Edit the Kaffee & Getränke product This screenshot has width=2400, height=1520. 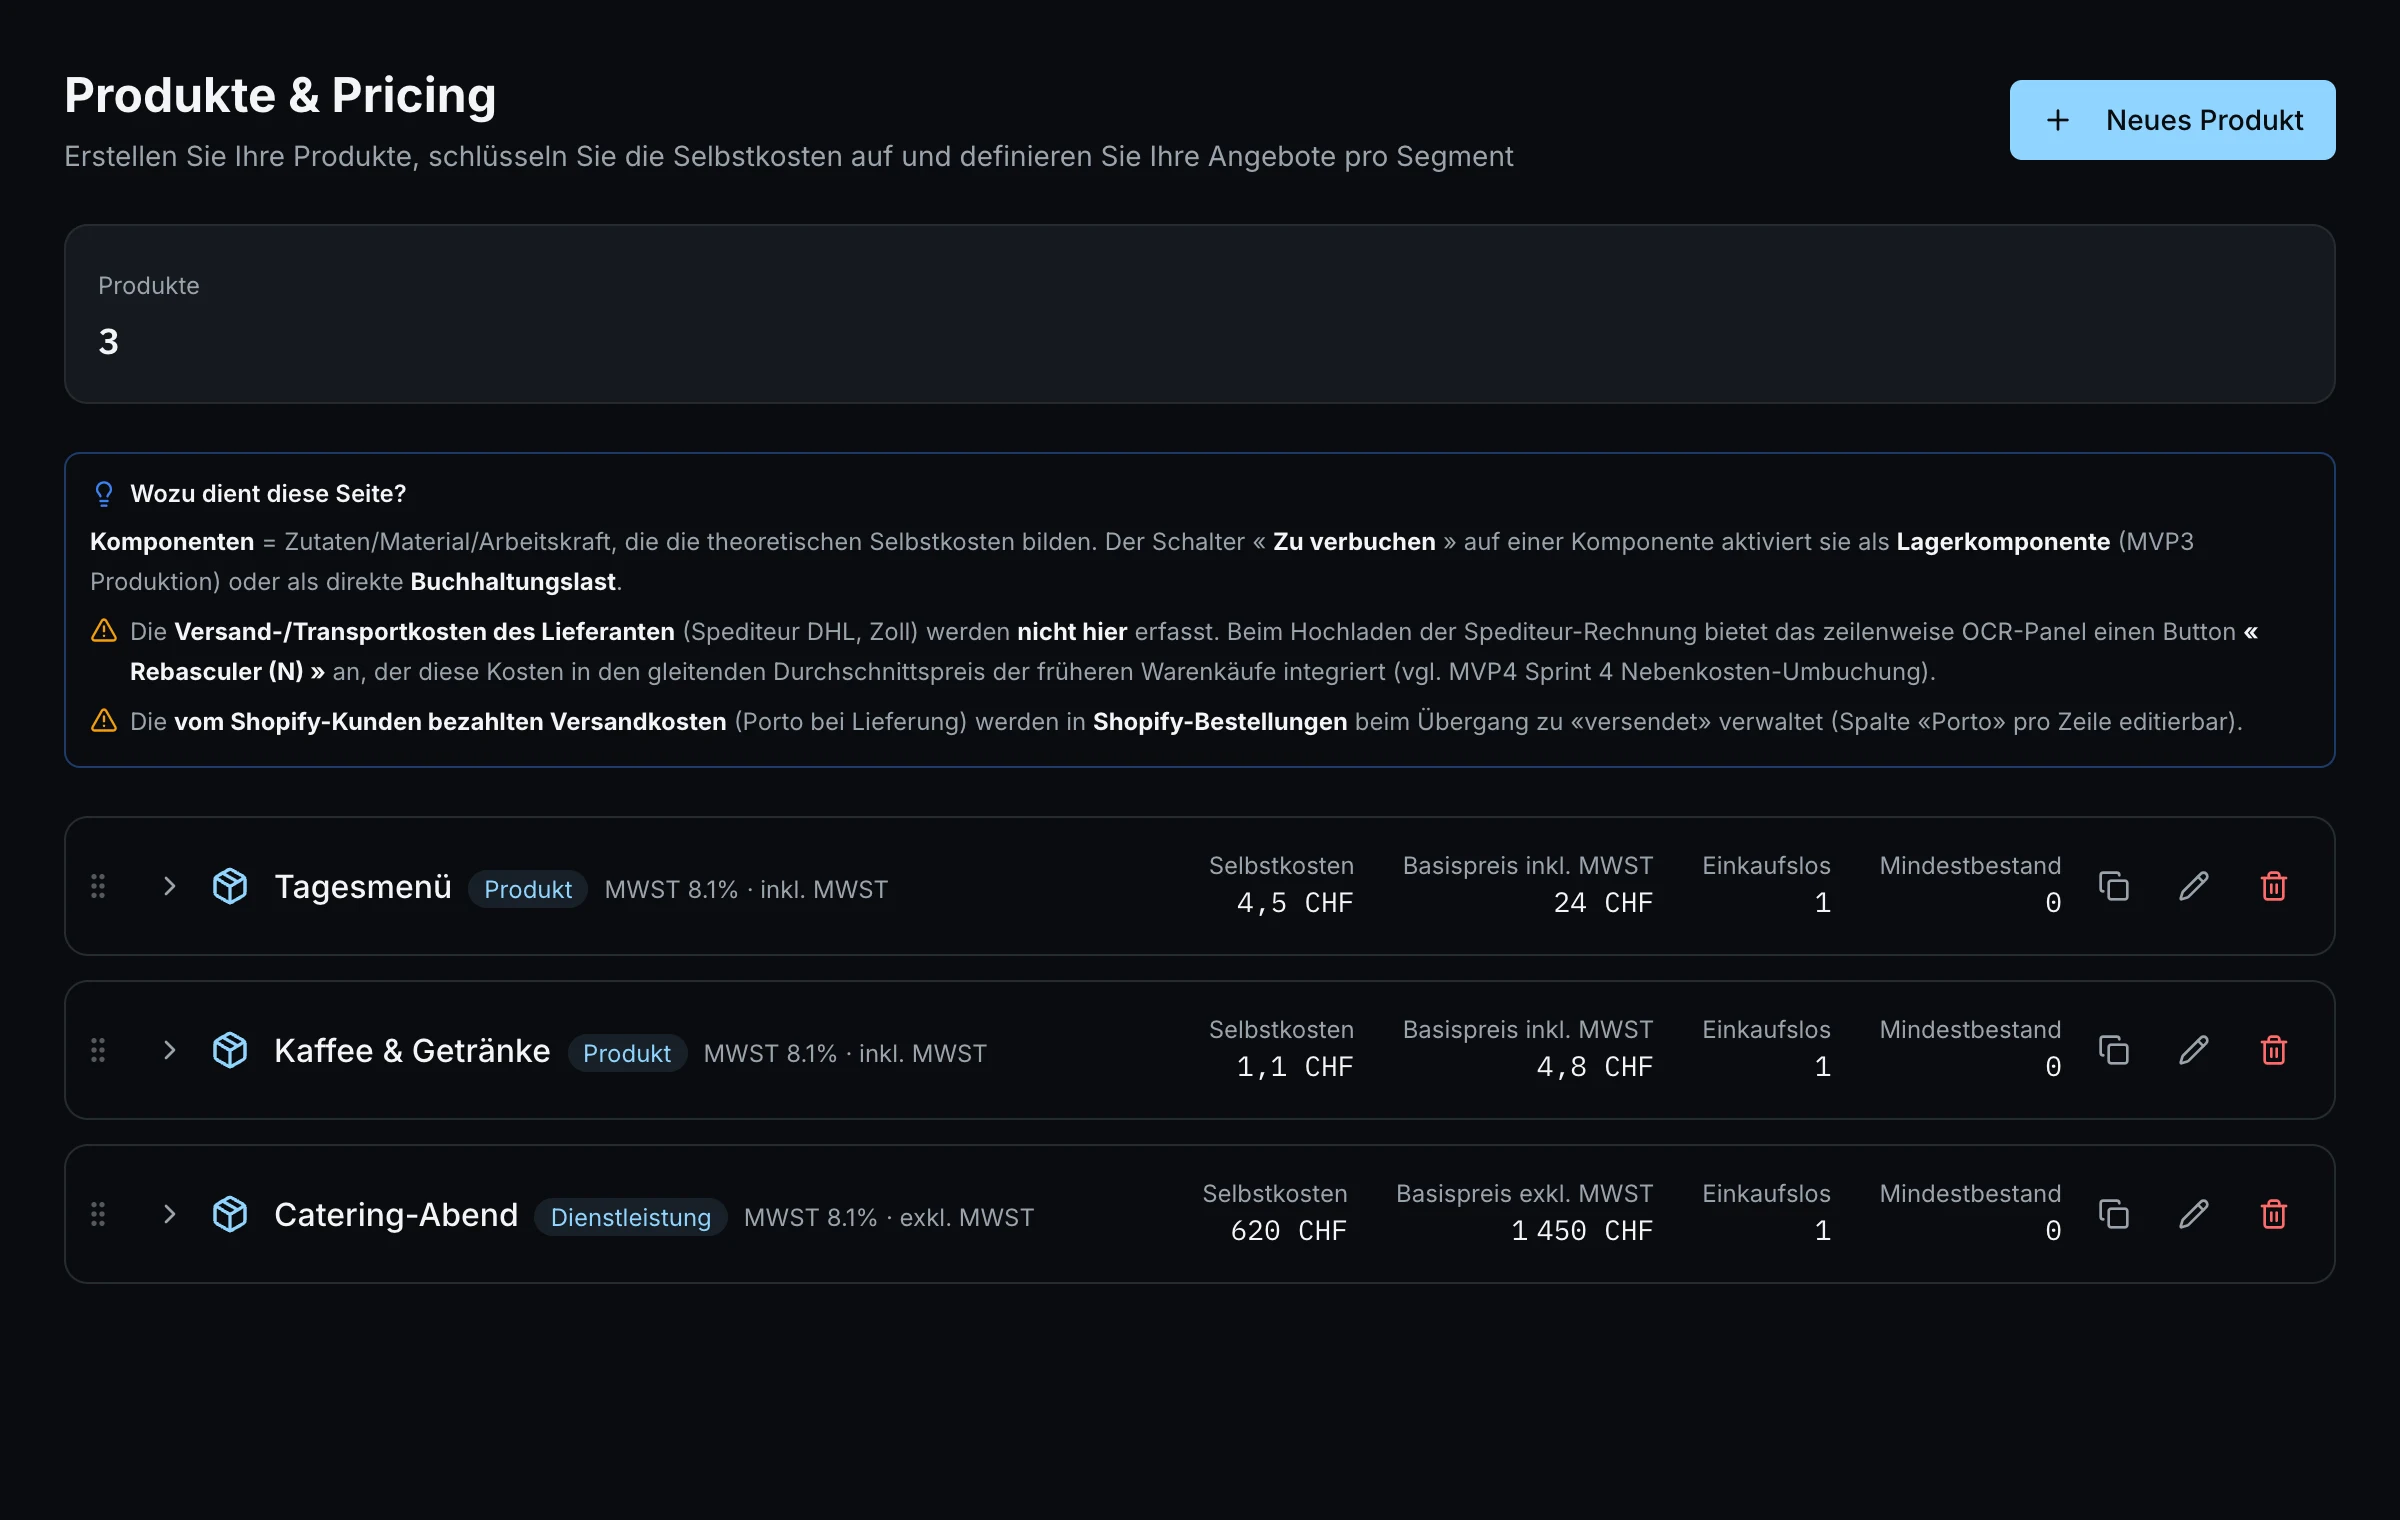pyautogui.click(x=2194, y=1050)
